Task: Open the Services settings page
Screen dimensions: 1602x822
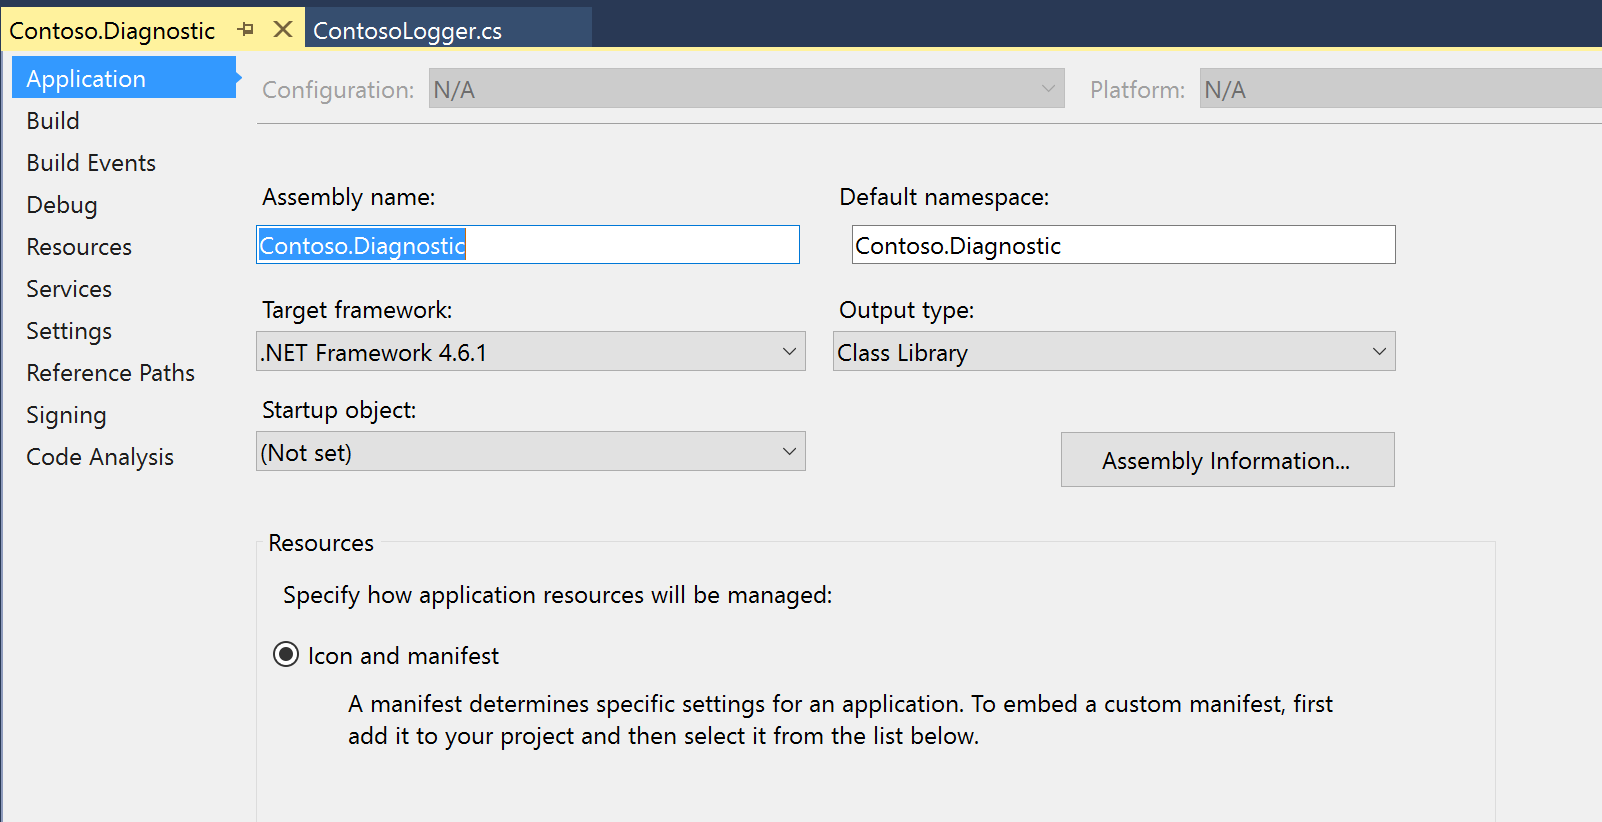Action: [69, 289]
